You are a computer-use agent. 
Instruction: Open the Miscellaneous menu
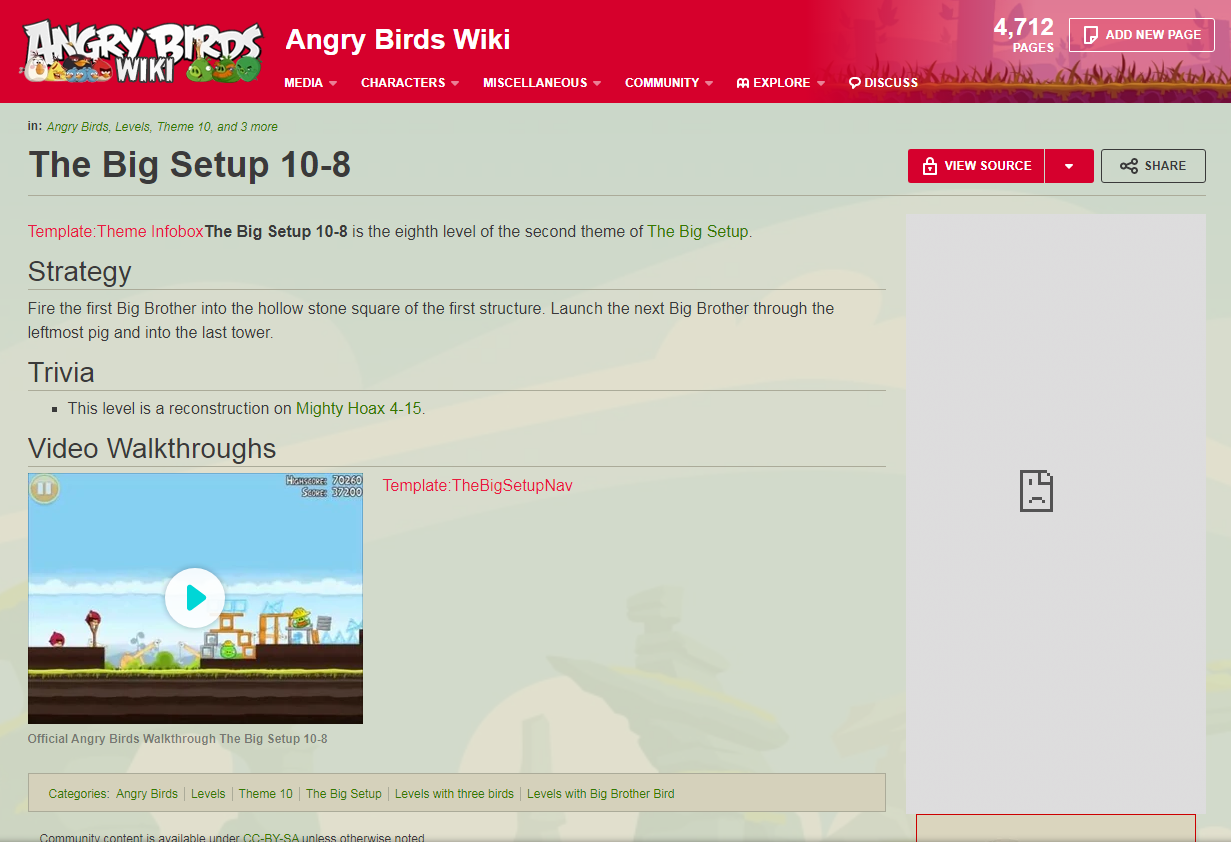point(542,83)
